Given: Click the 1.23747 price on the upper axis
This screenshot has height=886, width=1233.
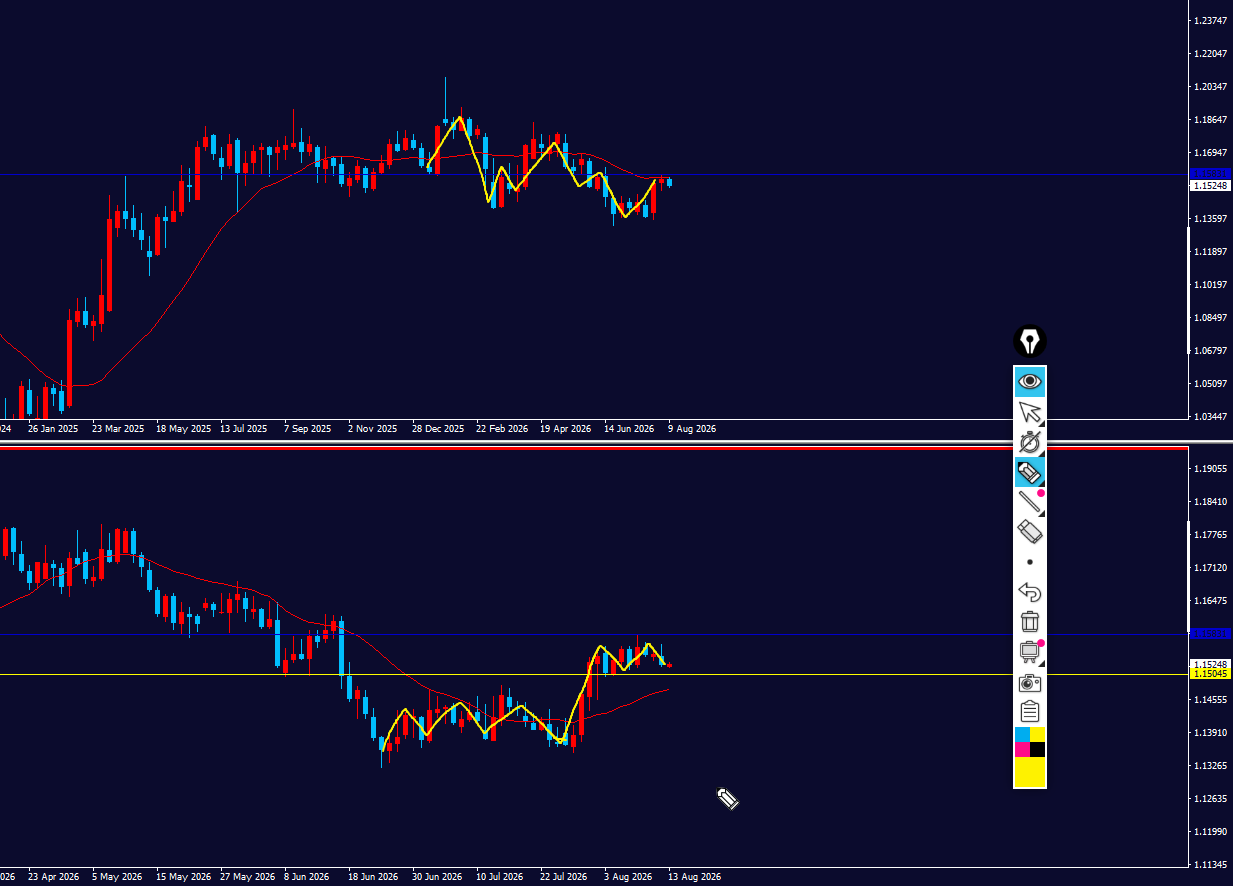Looking at the screenshot, I should (x=1210, y=21).
